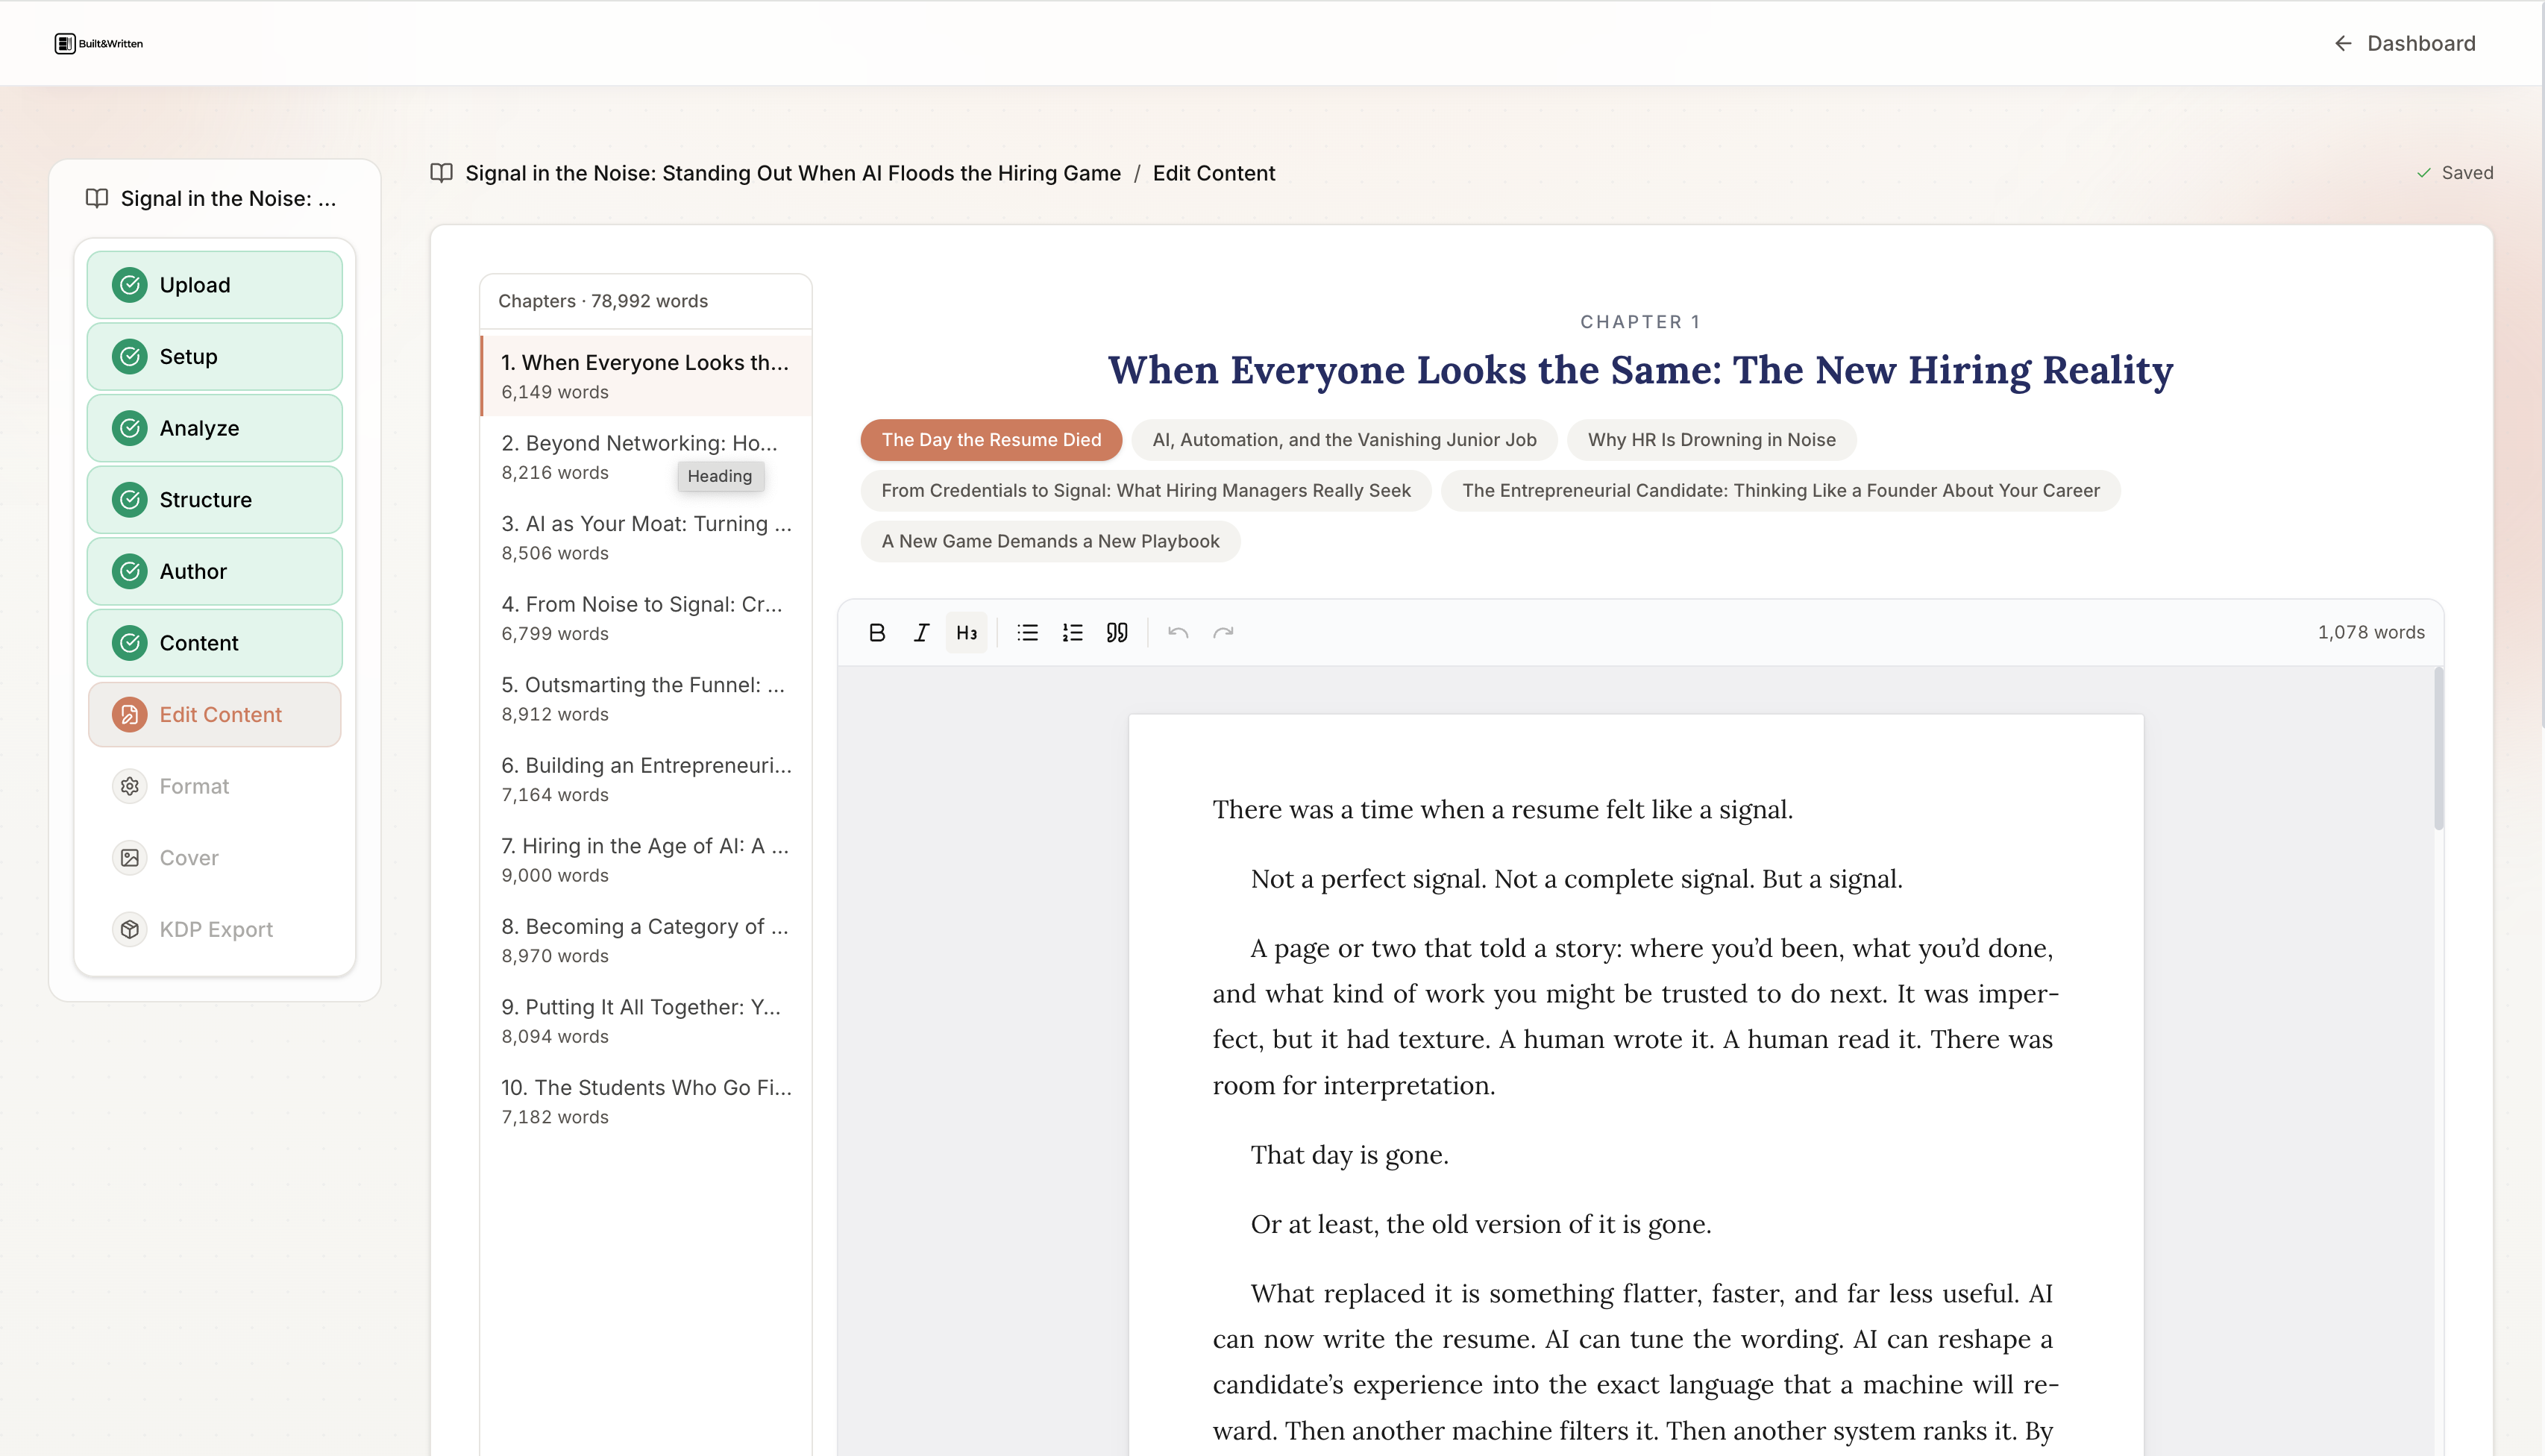This screenshot has width=2545, height=1456.
Task: Switch to 'AI, Automation, and the Vanishing Junior Job'
Action: point(1344,440)
